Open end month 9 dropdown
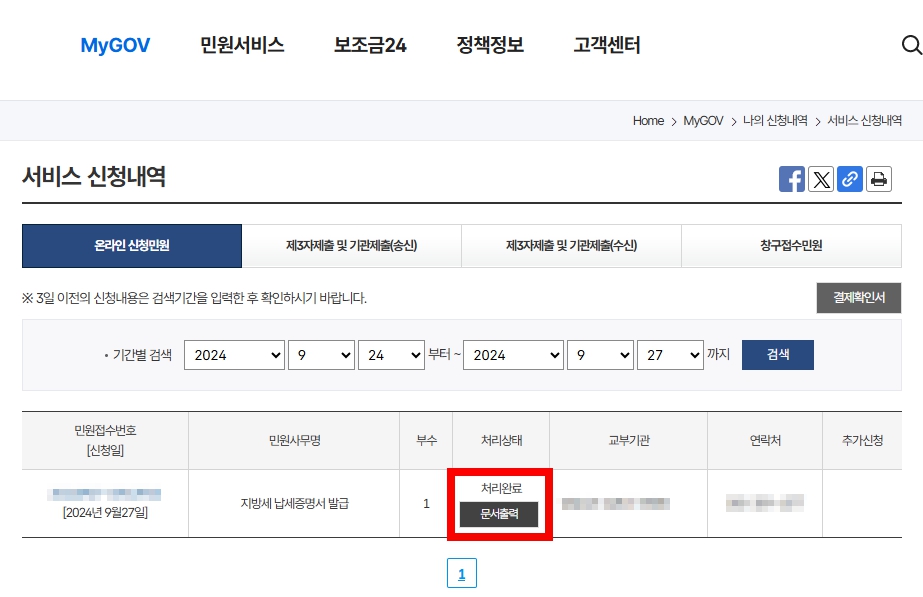 pyautogui.click(x=600, y=355)
